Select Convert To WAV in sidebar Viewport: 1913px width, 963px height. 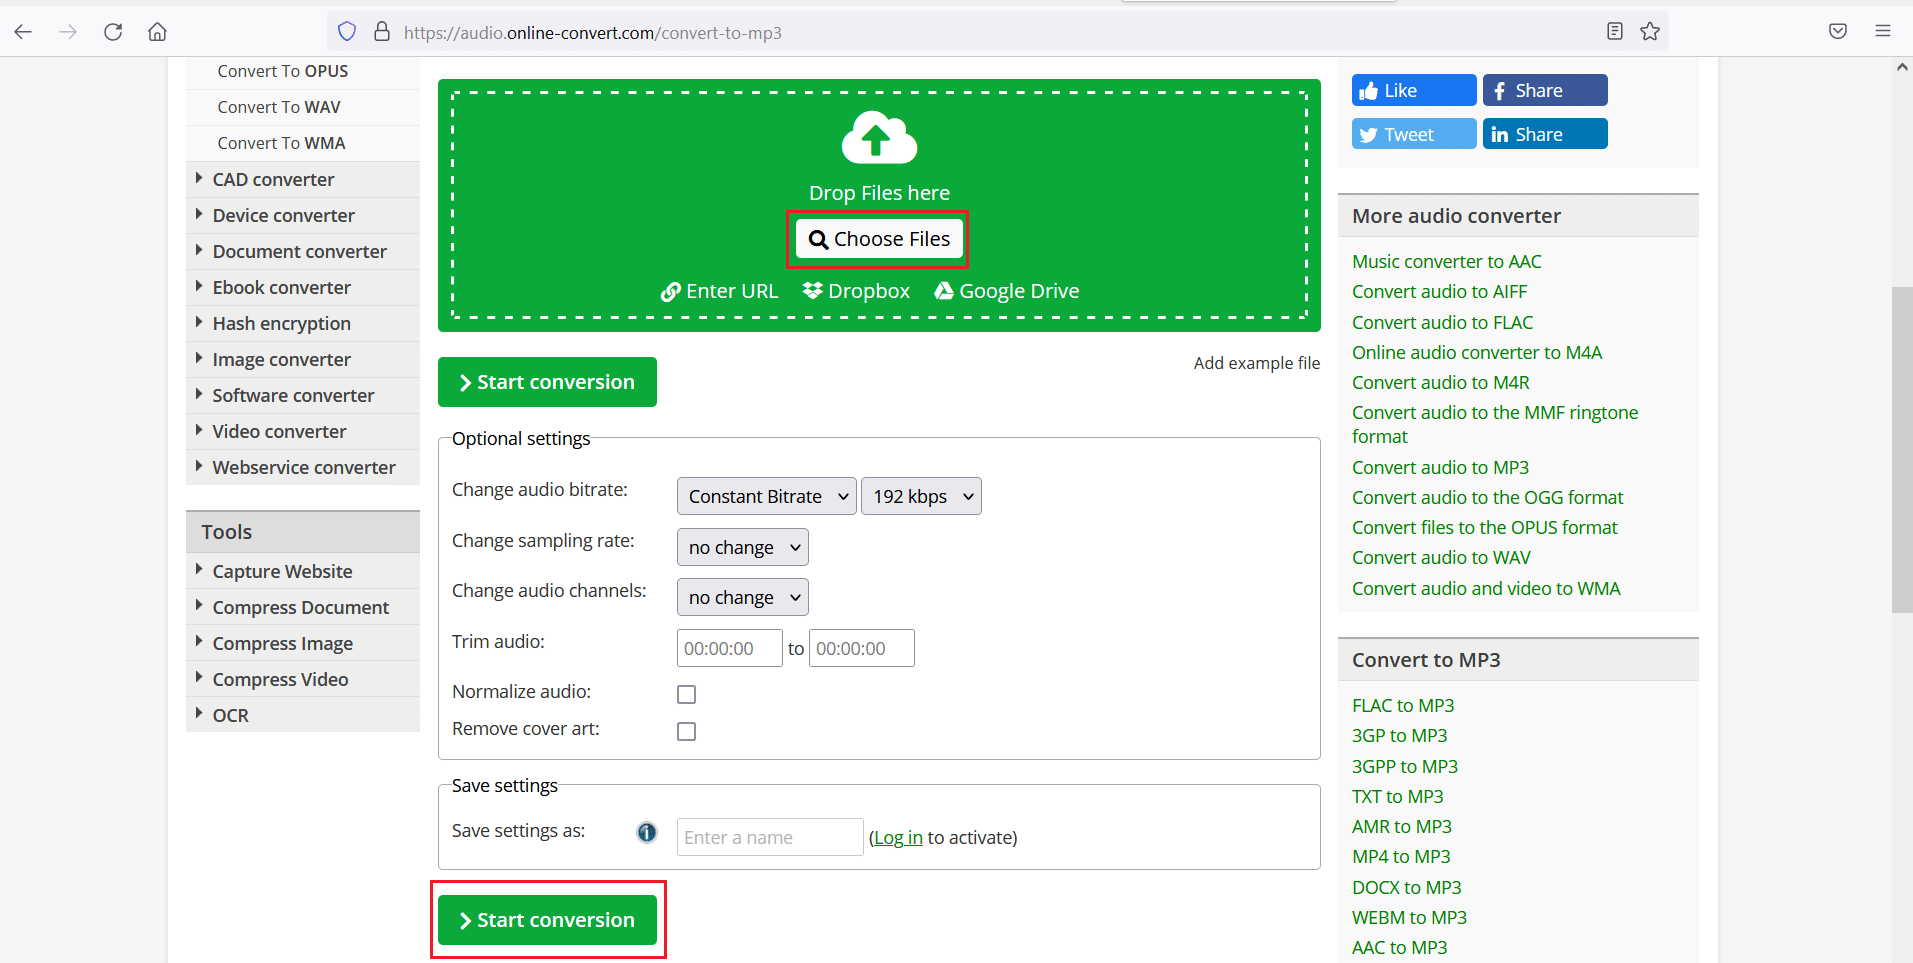point(279,107)
